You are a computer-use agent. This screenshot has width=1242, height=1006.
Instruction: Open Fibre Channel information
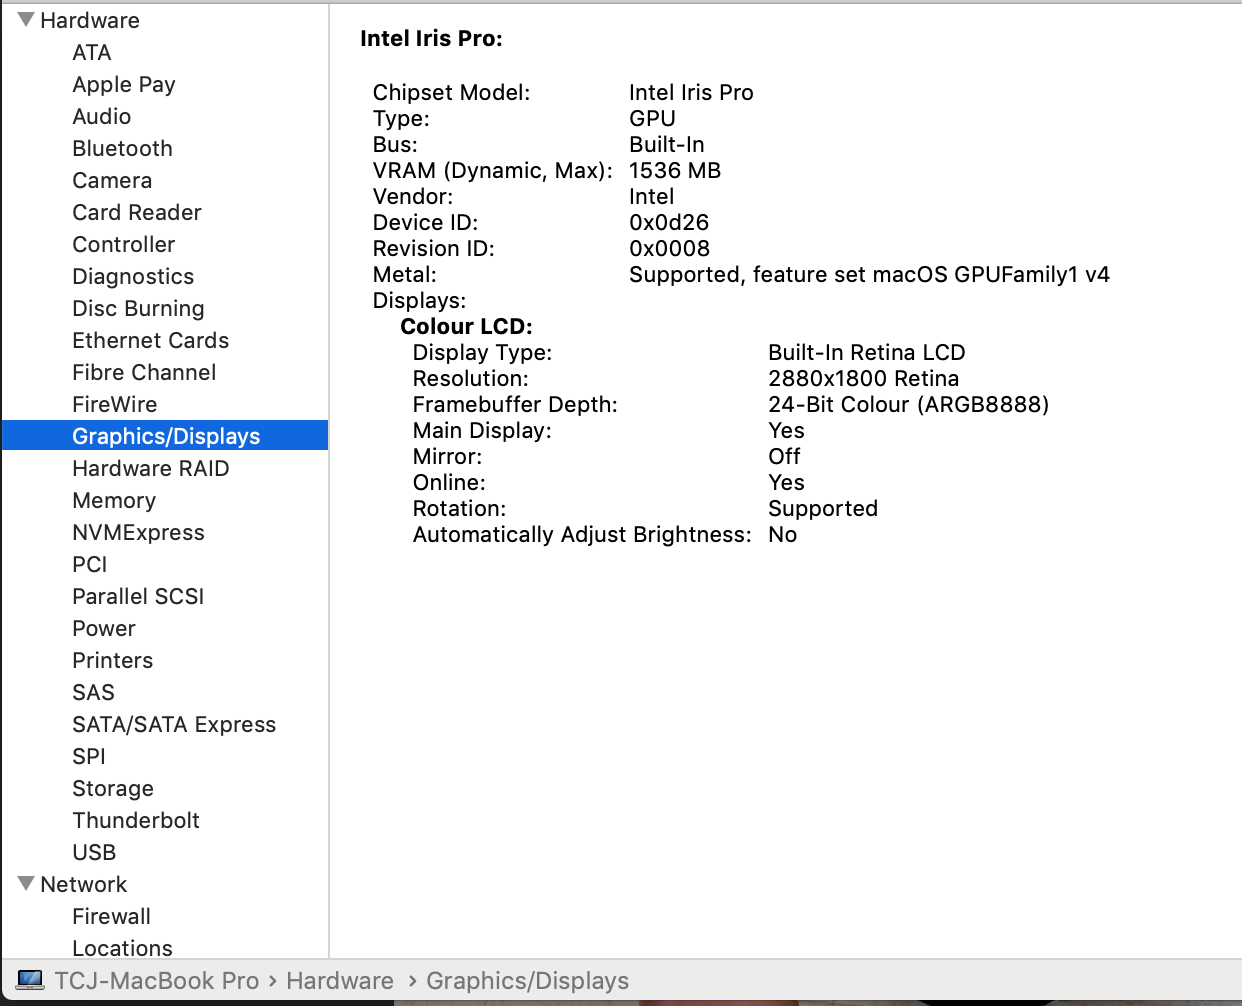tap(144, 372)
